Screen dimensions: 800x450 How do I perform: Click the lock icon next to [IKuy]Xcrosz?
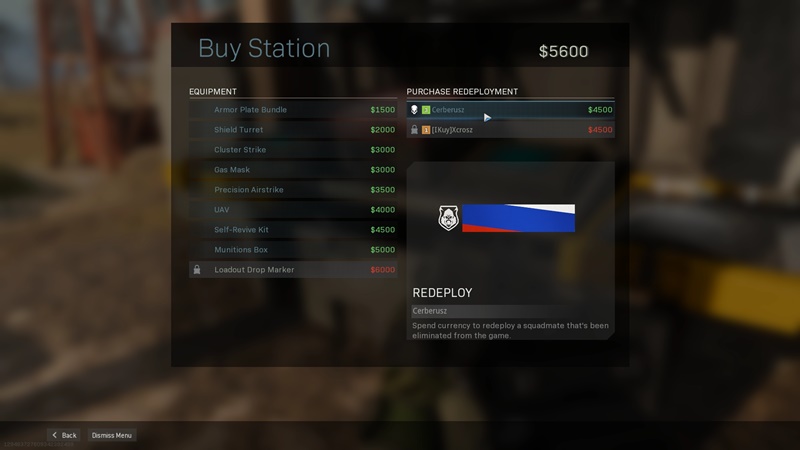click(414, 130)
